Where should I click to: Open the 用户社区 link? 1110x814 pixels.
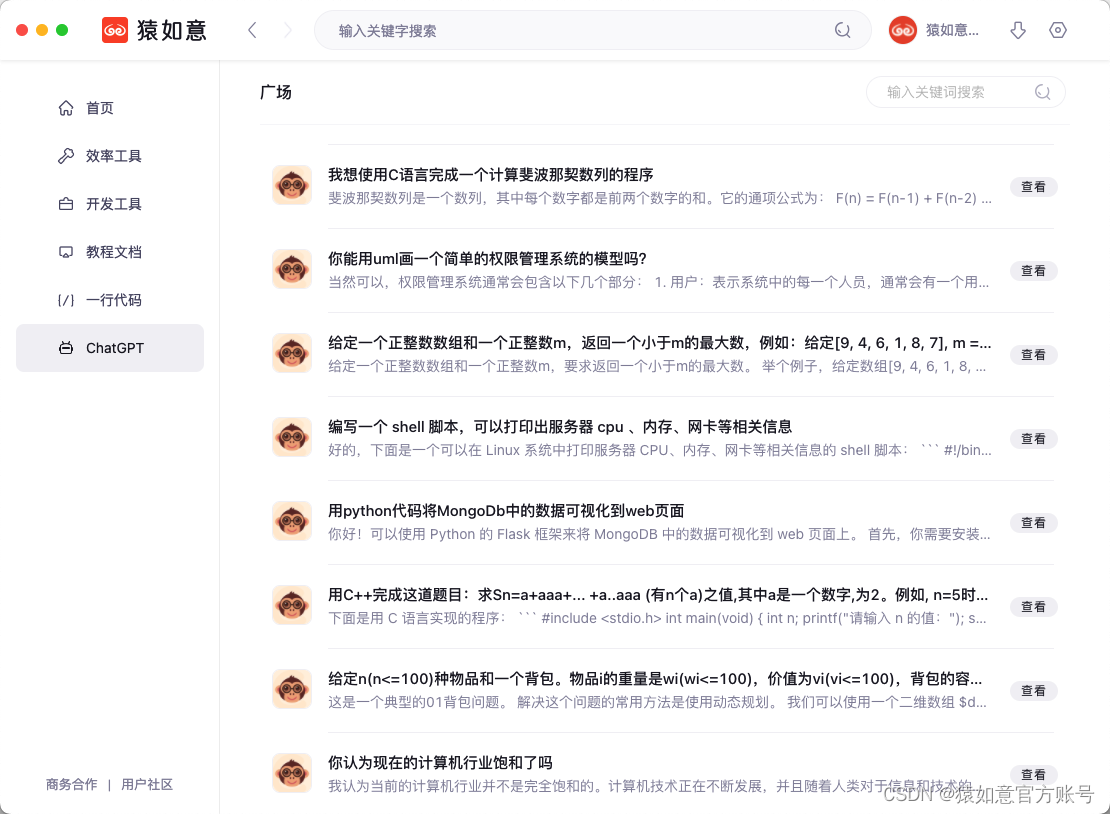(147, 784)
